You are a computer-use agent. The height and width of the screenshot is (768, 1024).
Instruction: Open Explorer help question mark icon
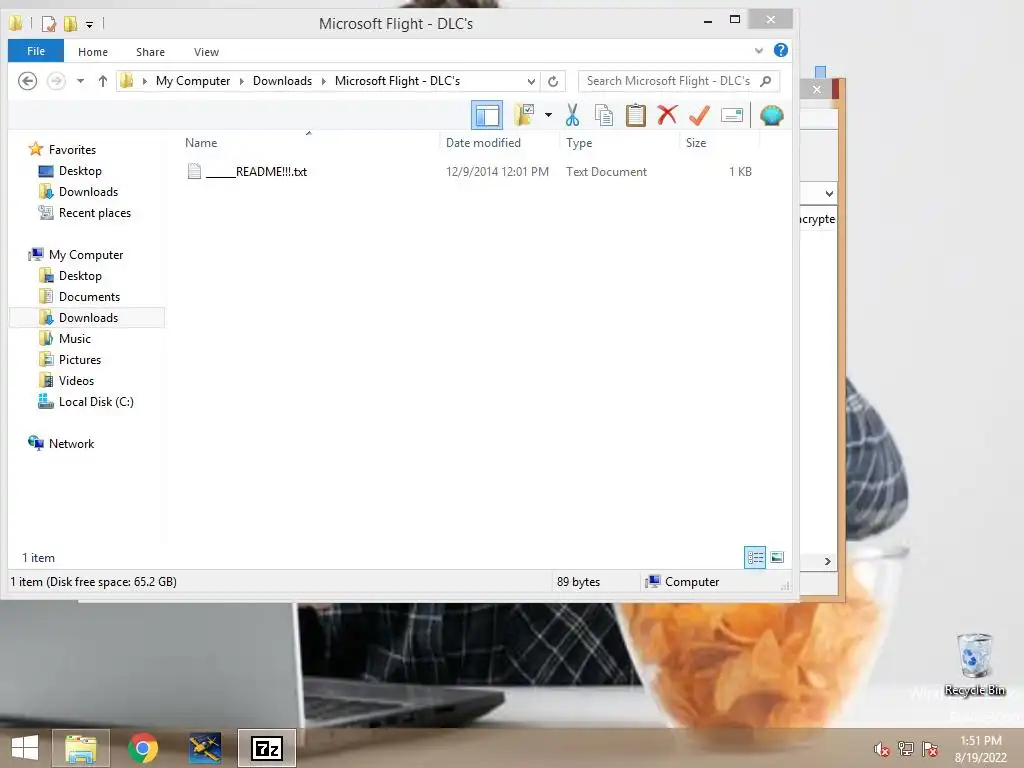(780, 50)
